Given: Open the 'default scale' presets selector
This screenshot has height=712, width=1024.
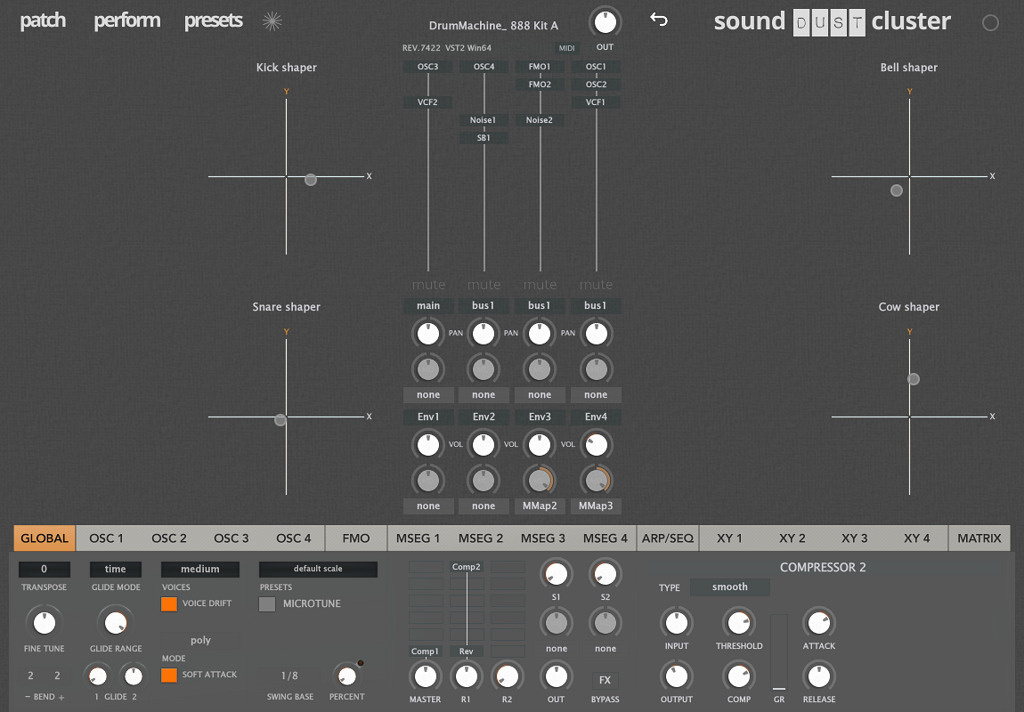Looking at the screenshot, I should [318, 569].
